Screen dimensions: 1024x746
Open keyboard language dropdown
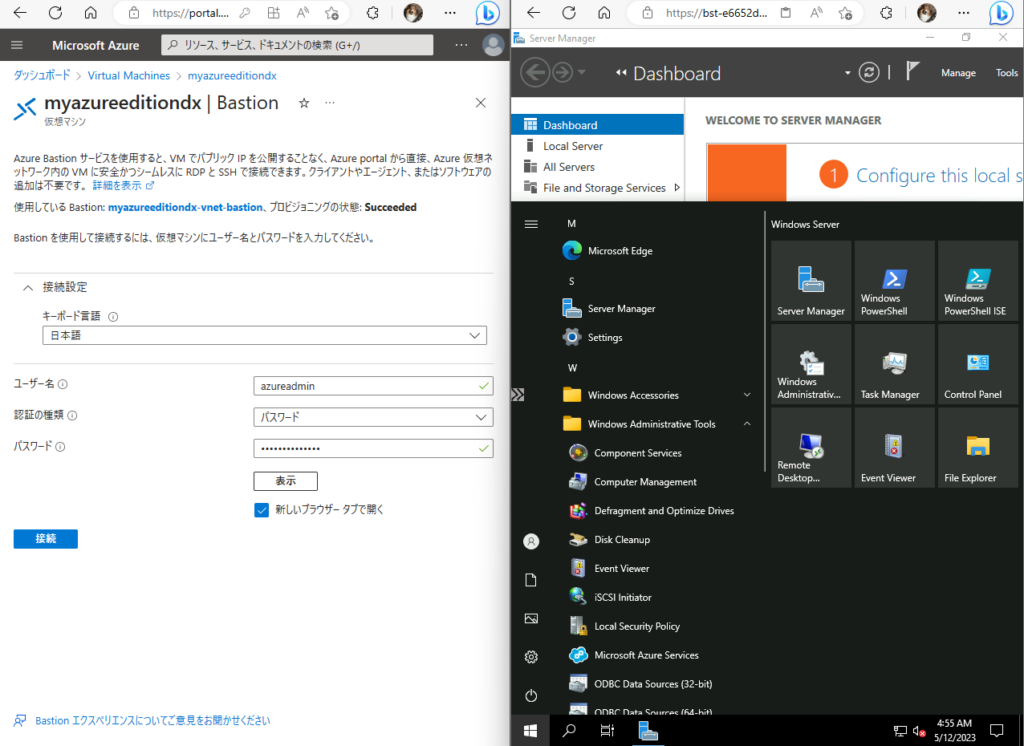(x=264, y=335)
